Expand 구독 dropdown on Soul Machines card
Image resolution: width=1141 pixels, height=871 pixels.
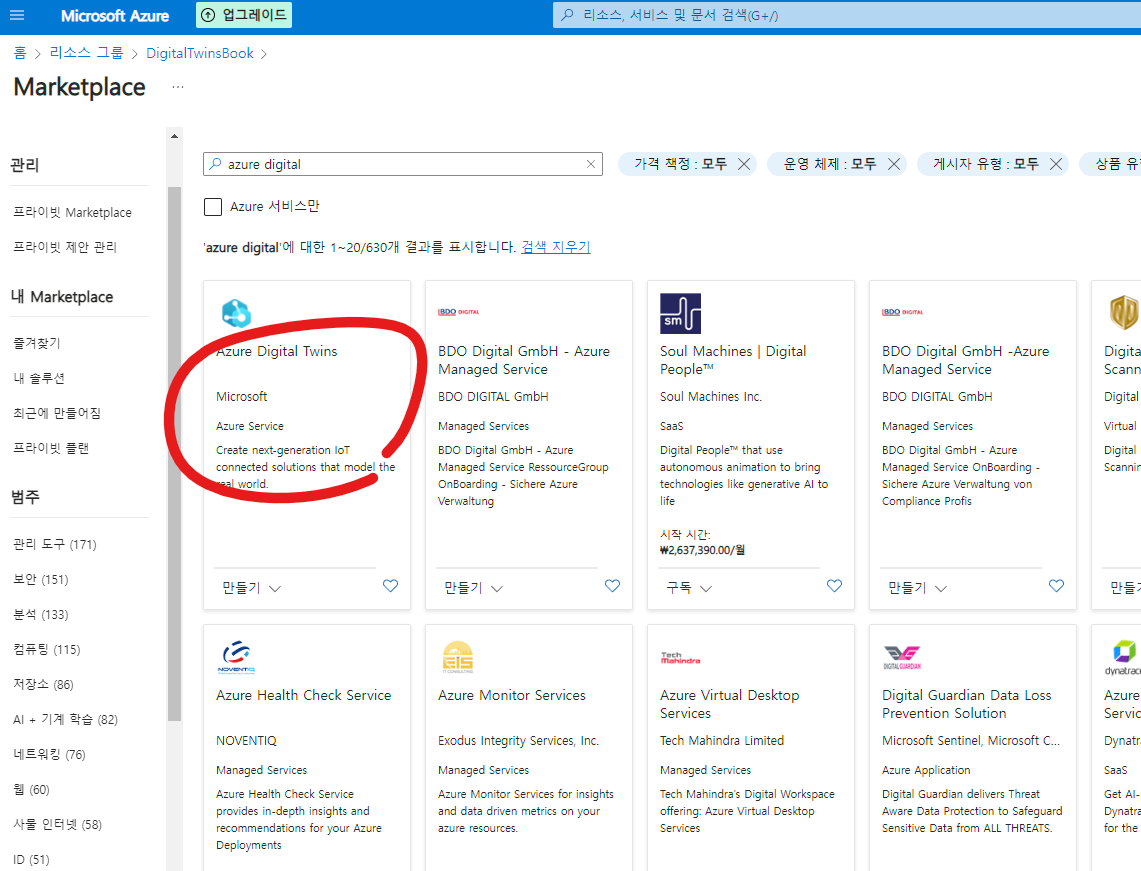[689, 588]
